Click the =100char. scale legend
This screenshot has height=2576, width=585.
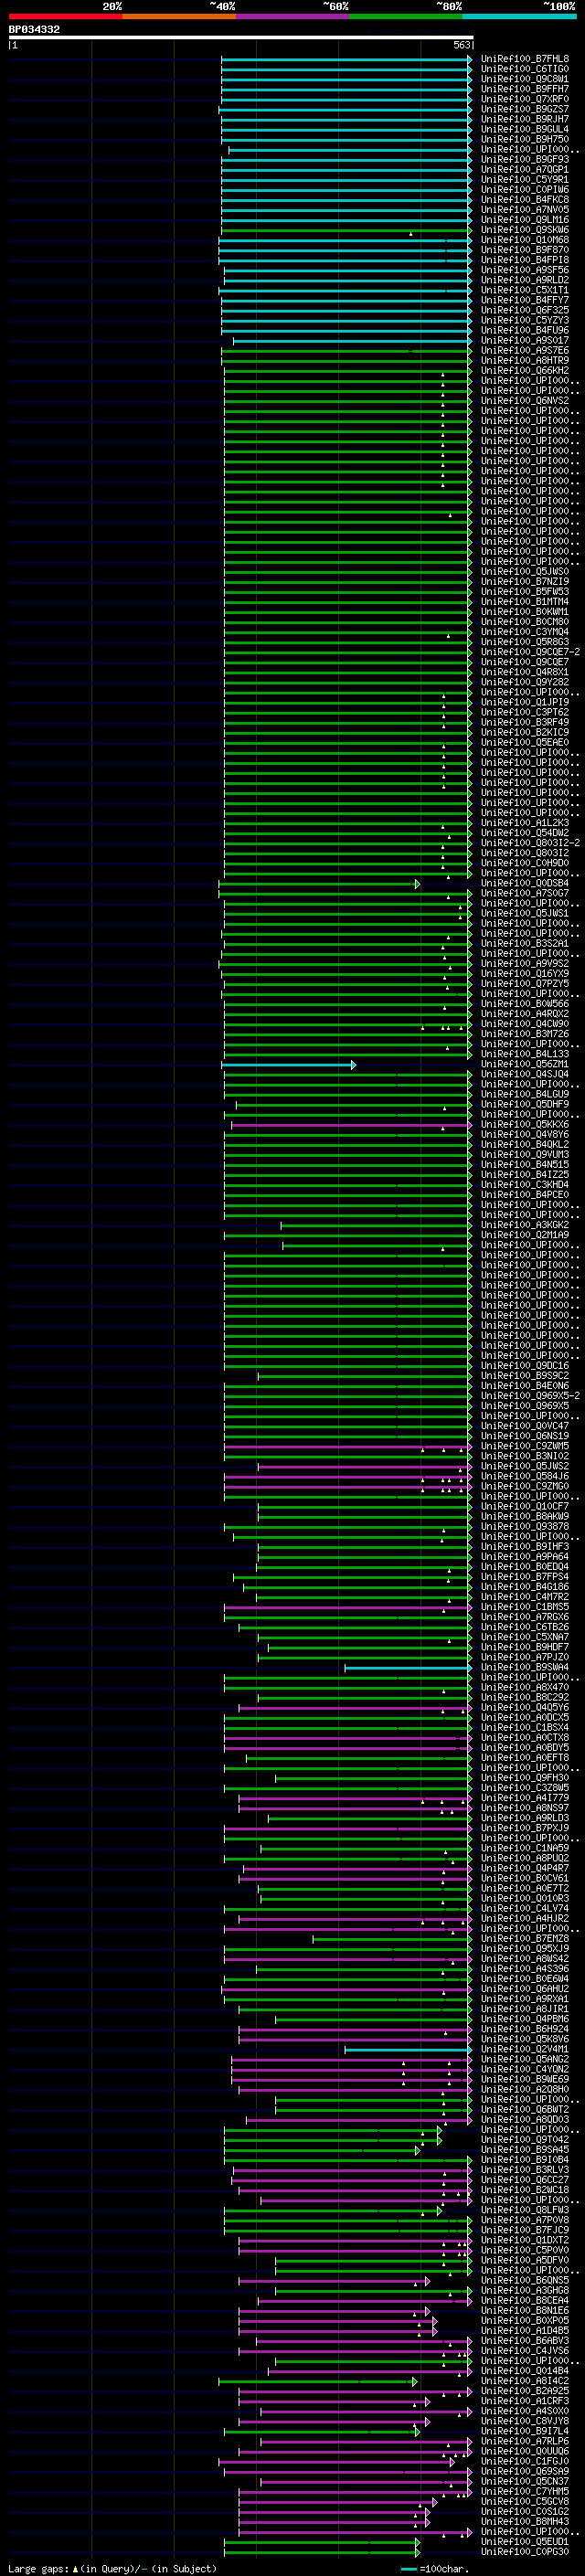pyautogui.click(x=435, y=2568)
